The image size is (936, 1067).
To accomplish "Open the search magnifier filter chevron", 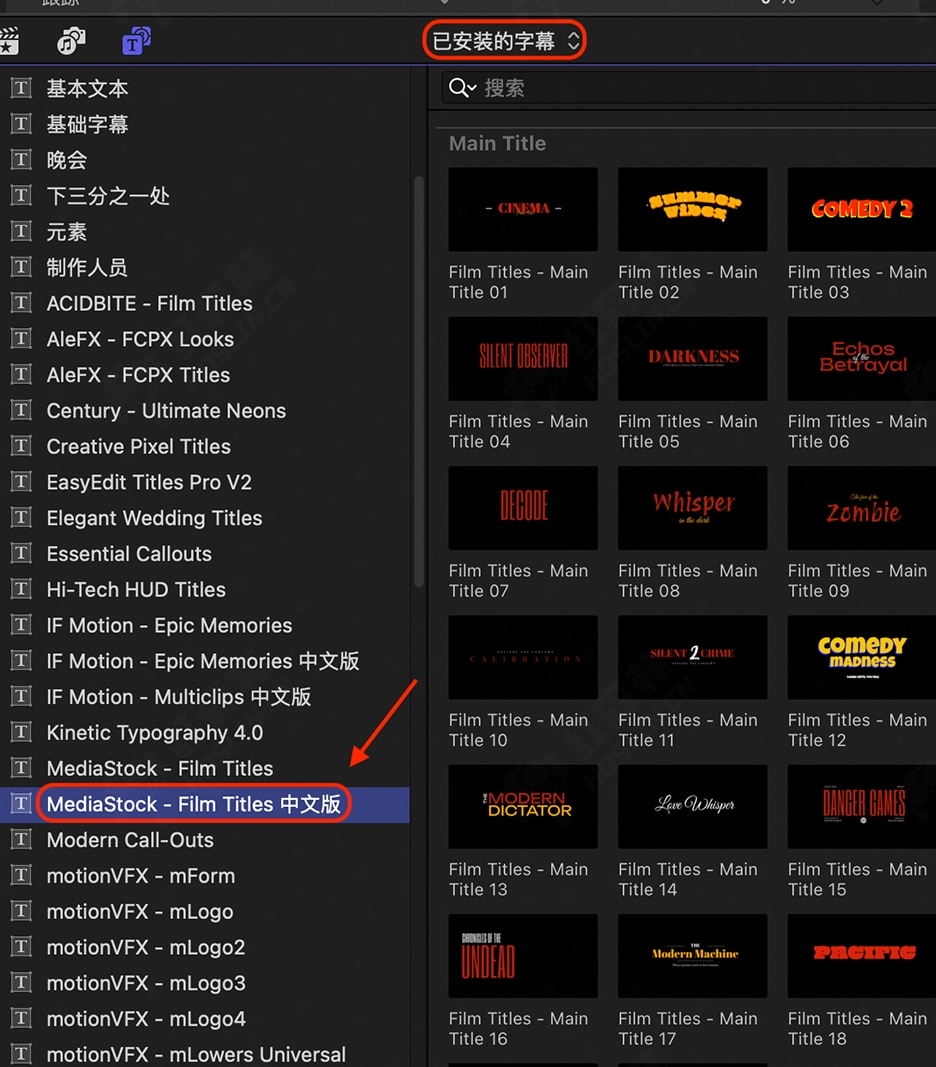I will pyautogui.click(x=462, y=88).
